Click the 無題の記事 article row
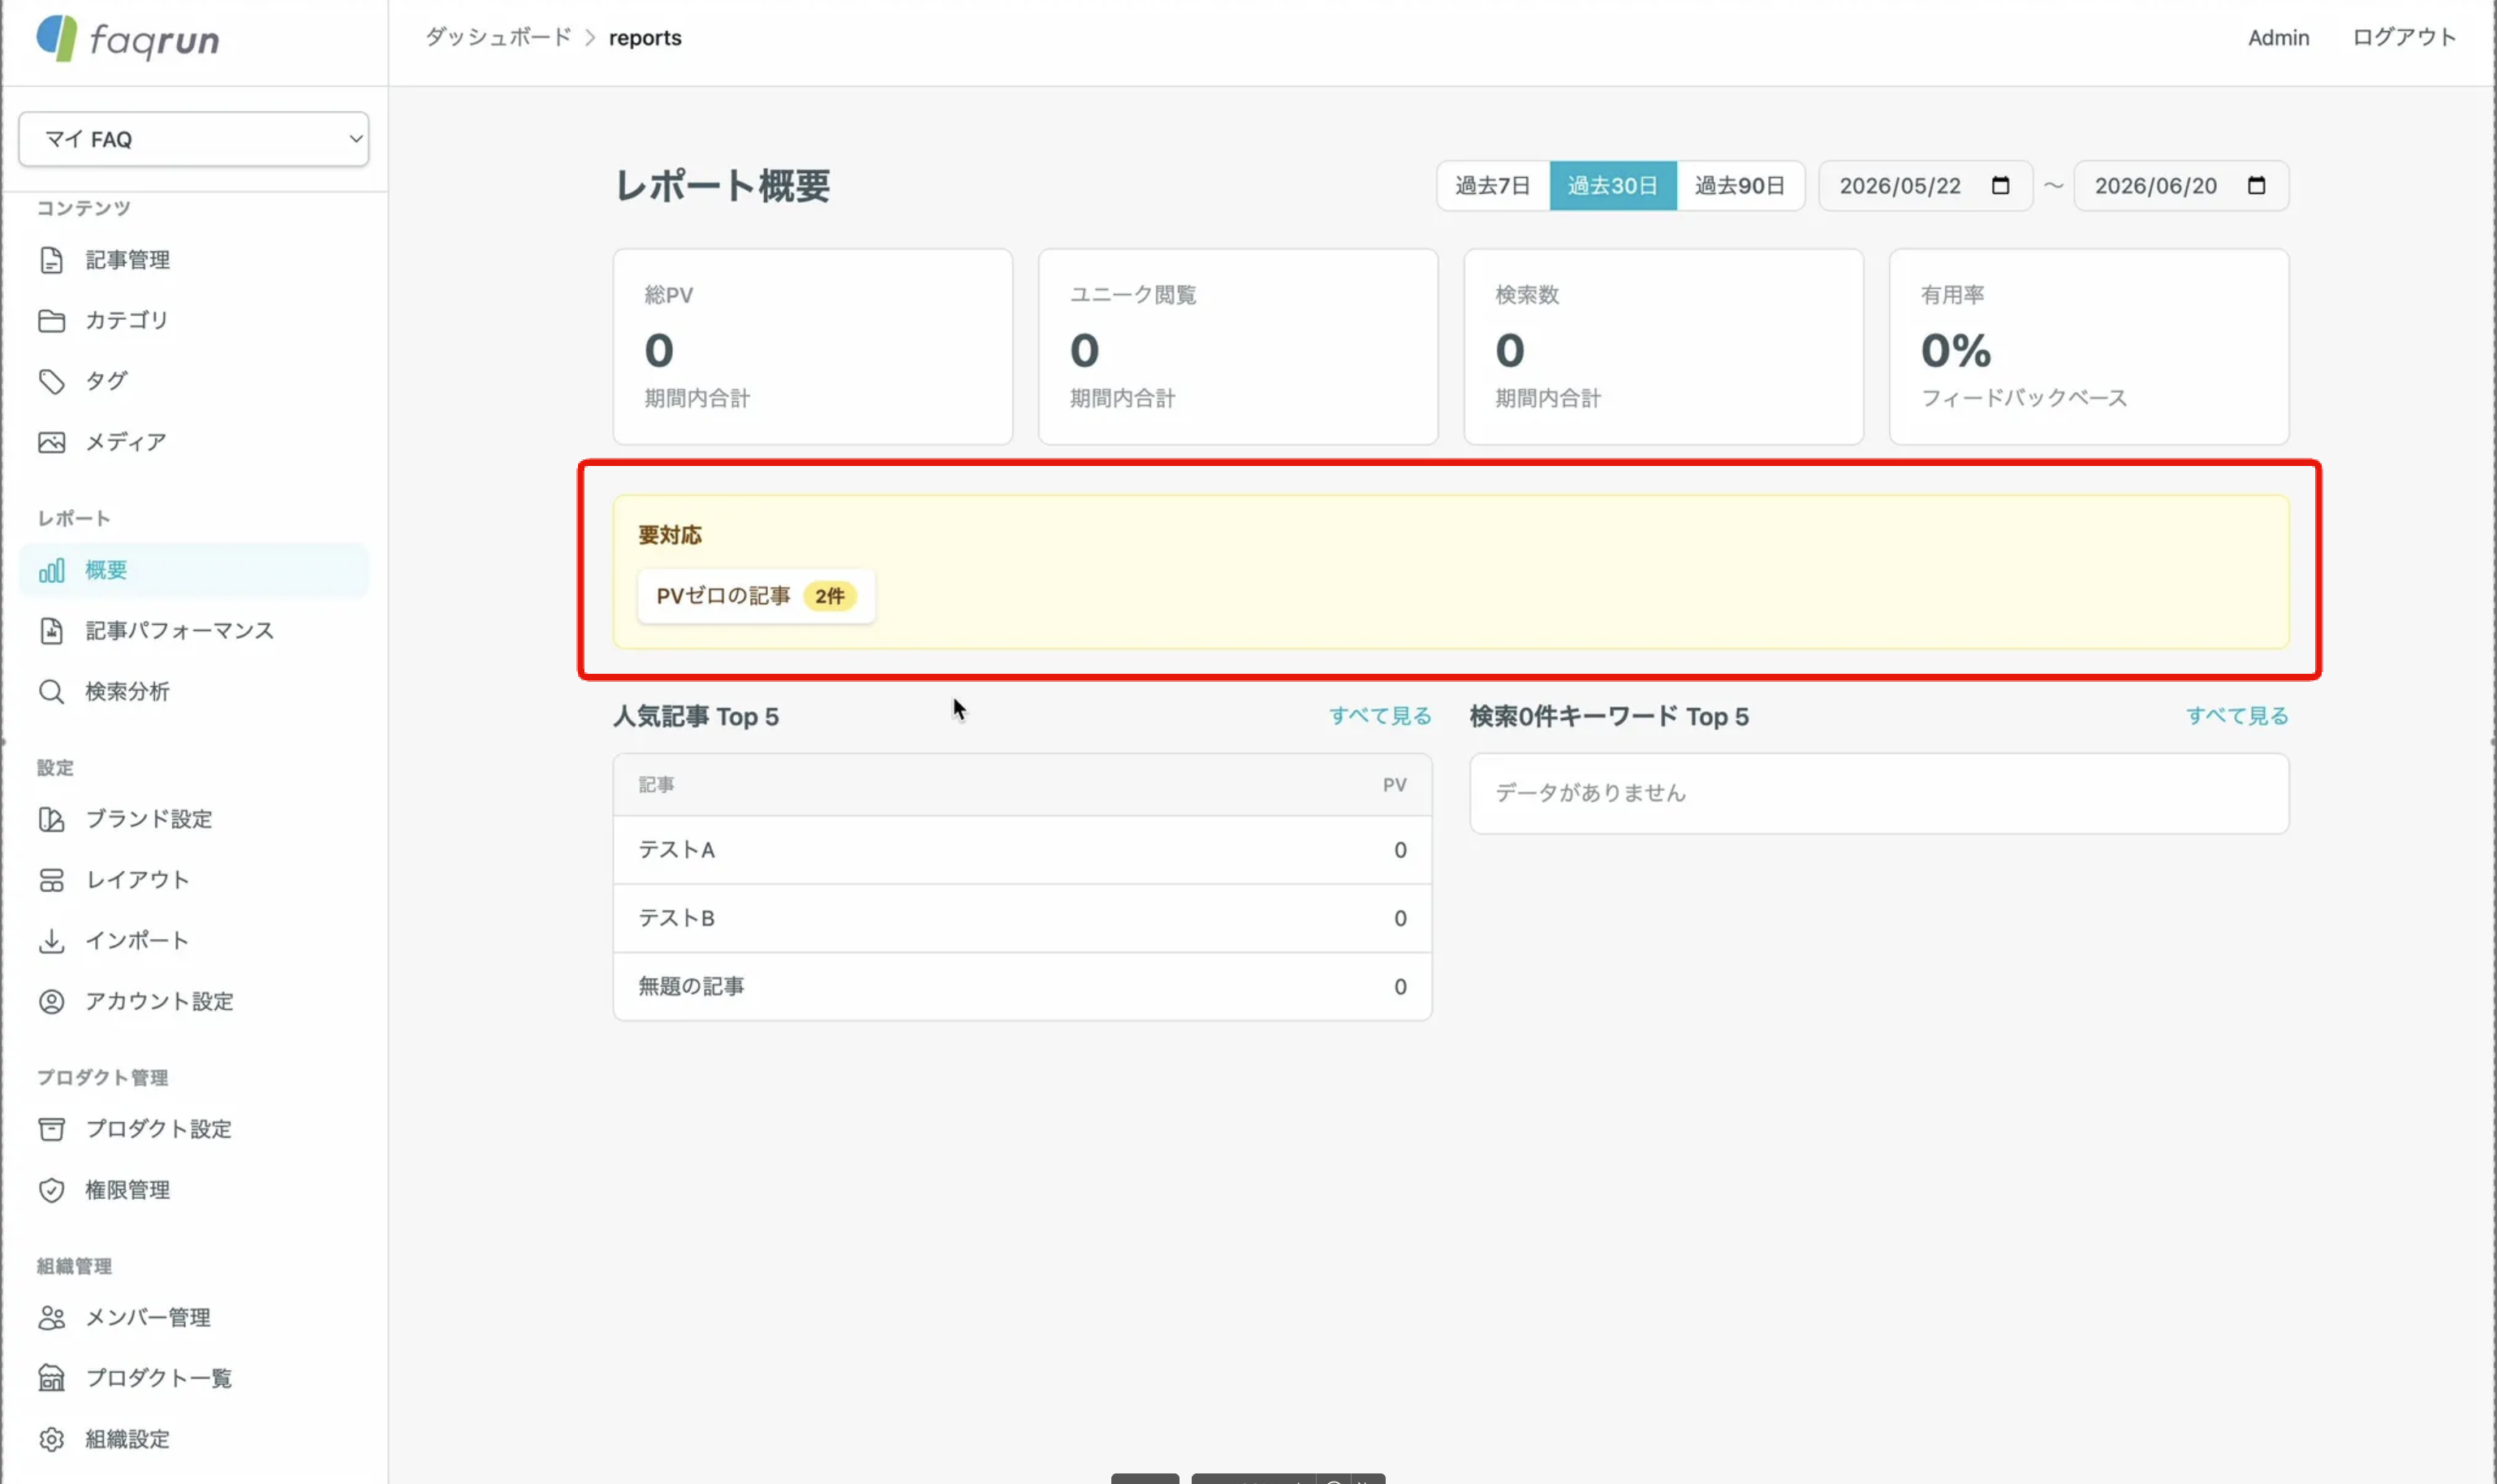 tap(1022, 987)
